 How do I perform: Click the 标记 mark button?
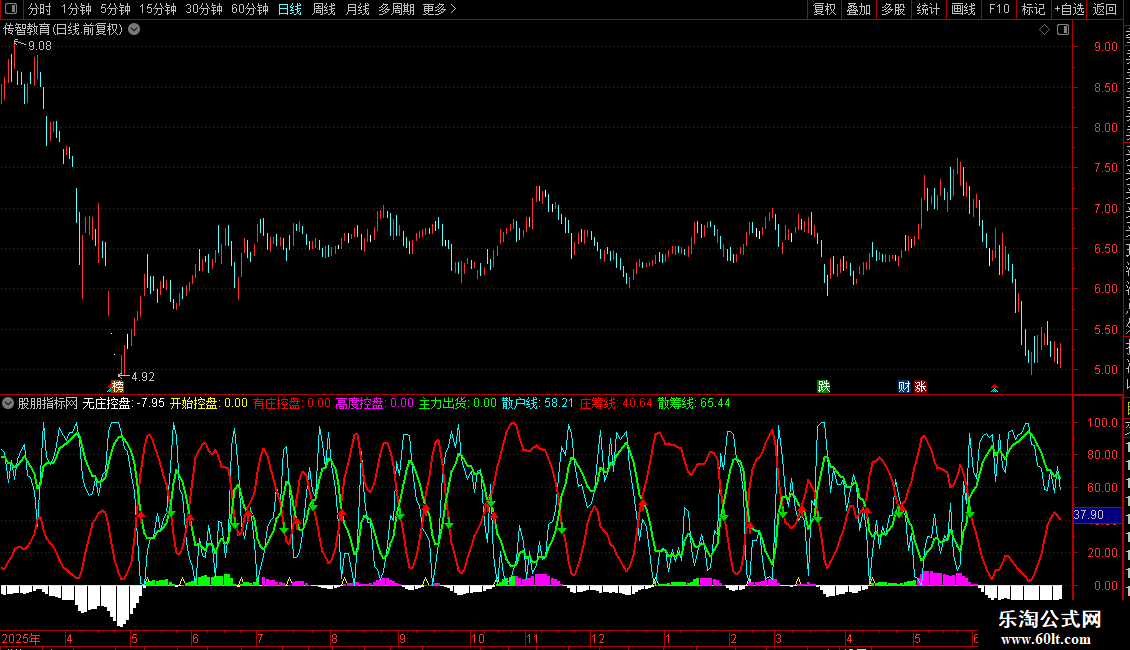1033,9
